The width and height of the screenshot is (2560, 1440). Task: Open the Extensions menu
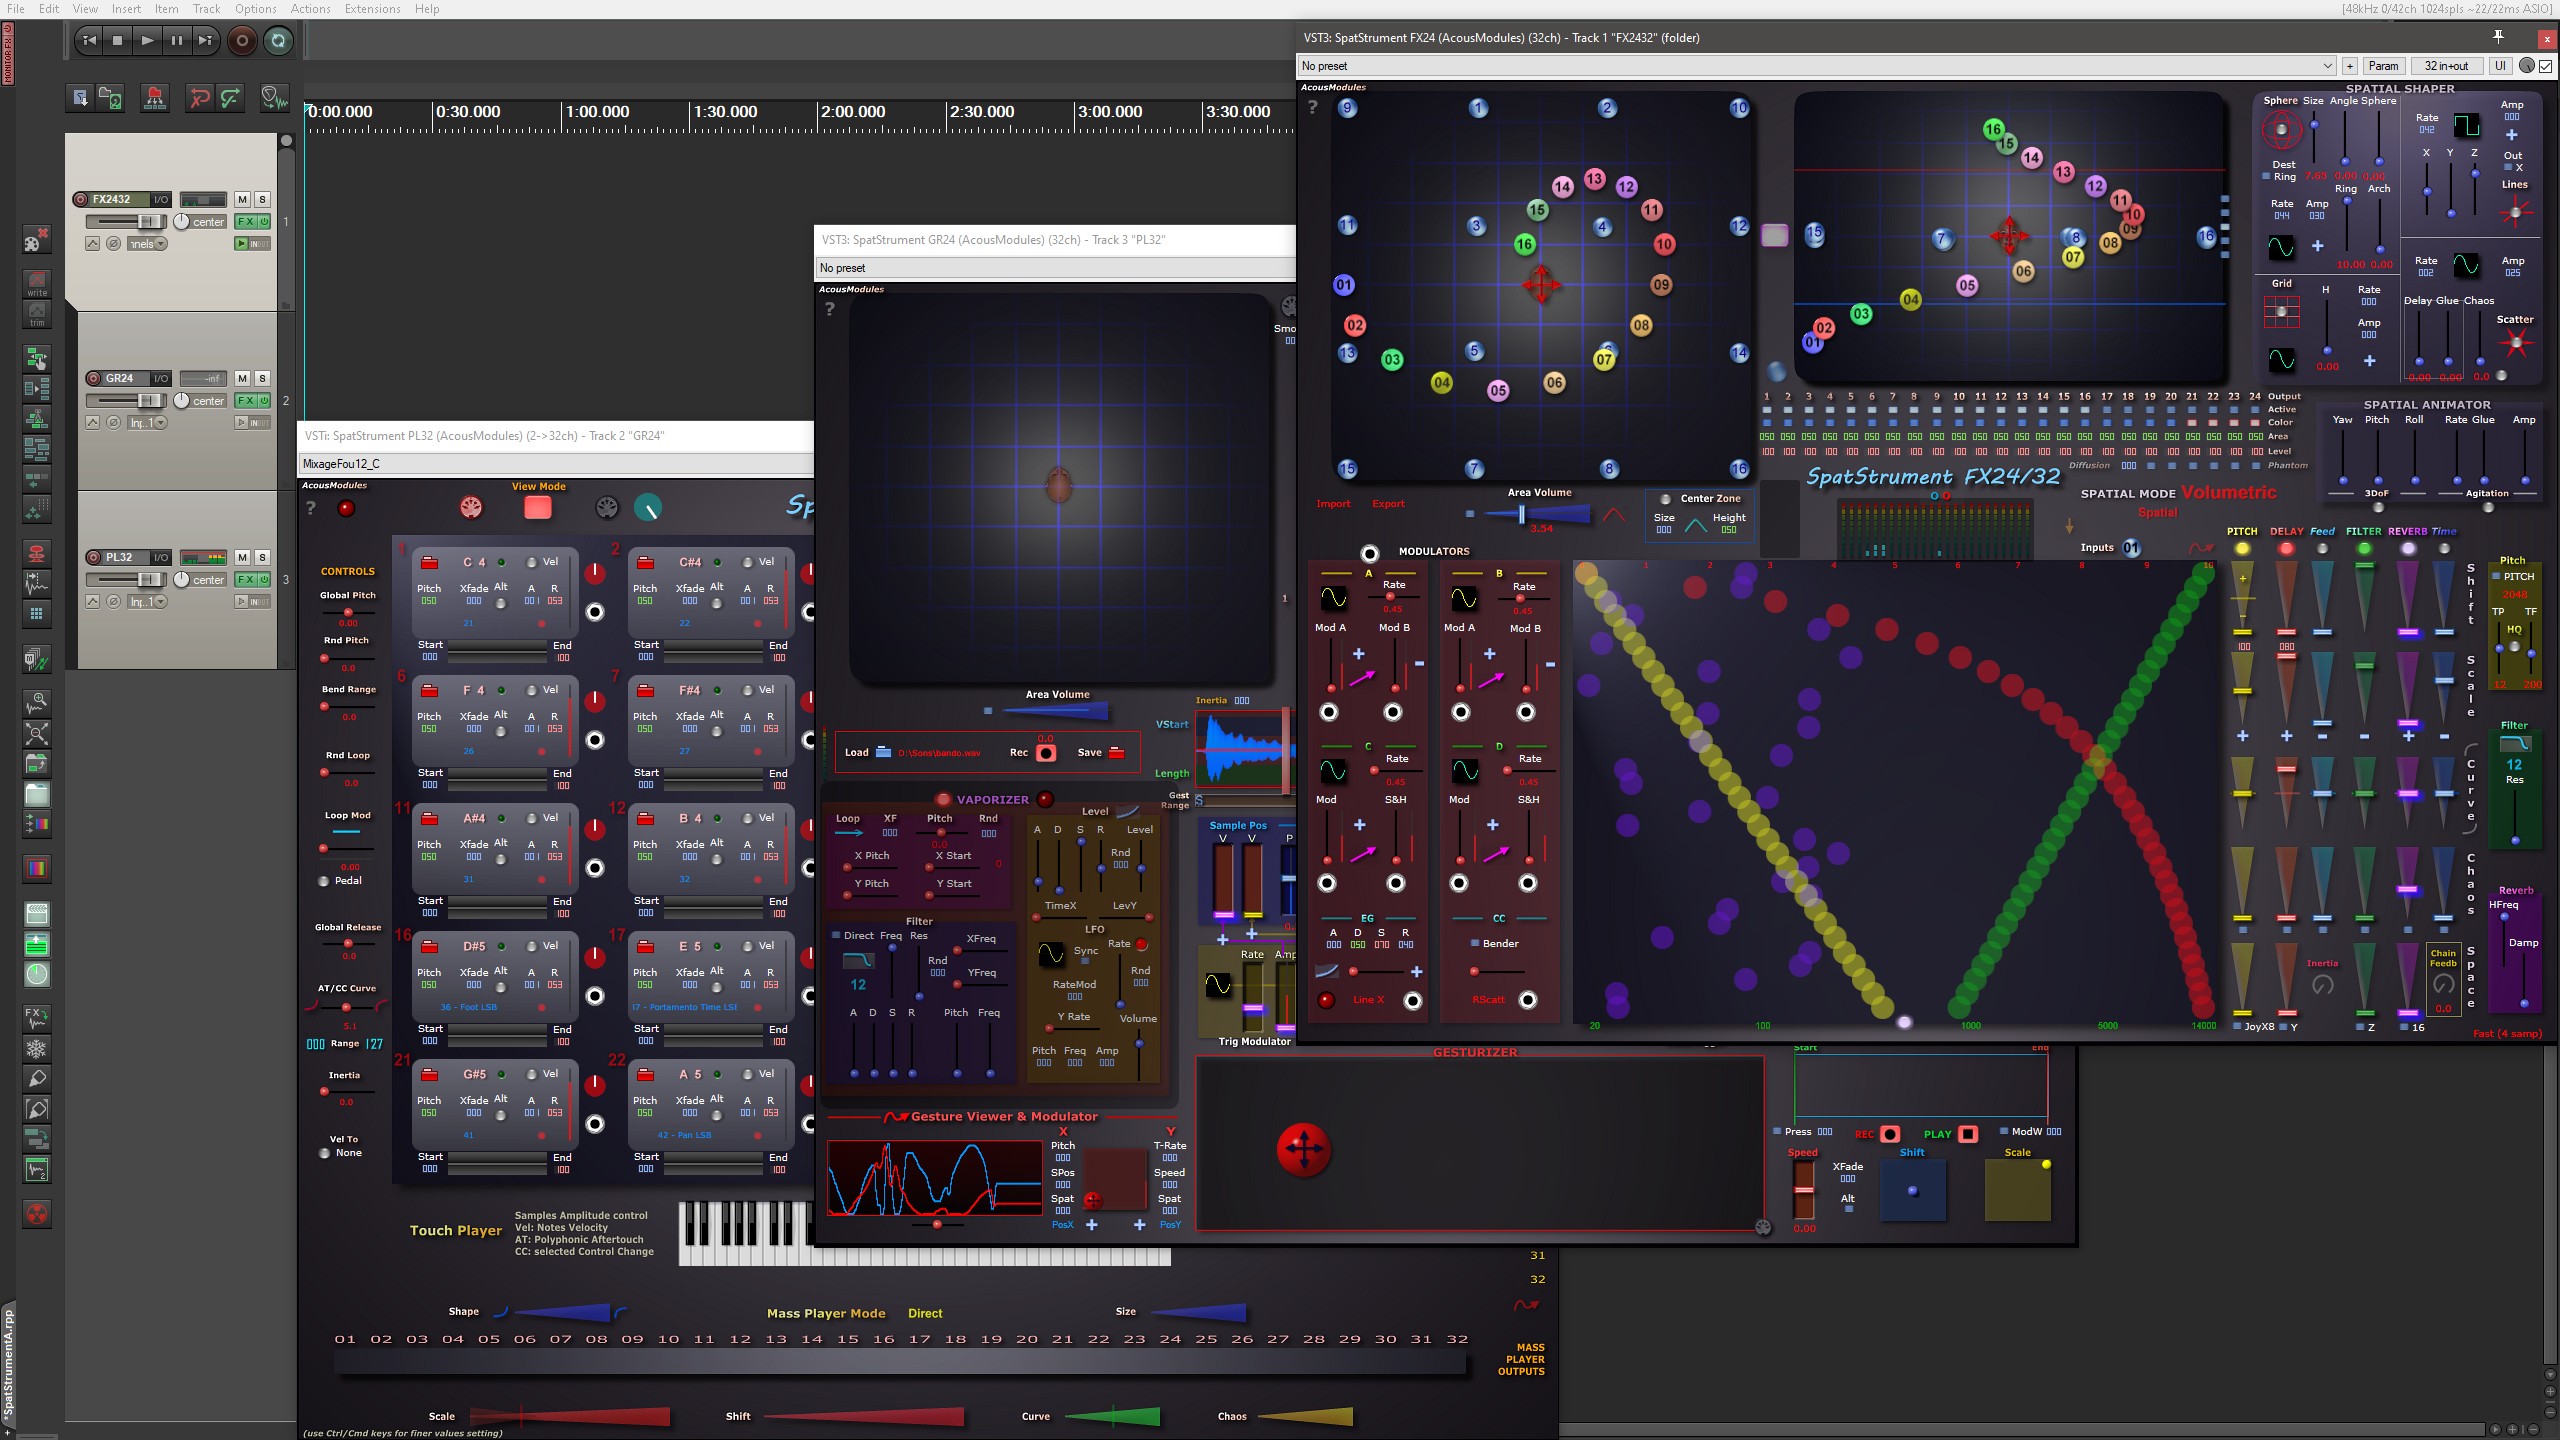click(372, 9)
